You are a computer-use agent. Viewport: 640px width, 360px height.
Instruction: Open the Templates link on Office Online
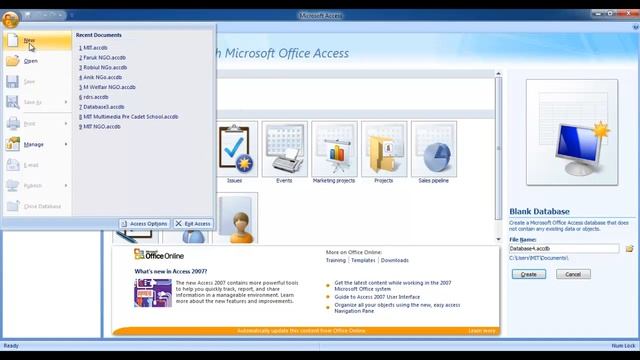tap(363, 260)
